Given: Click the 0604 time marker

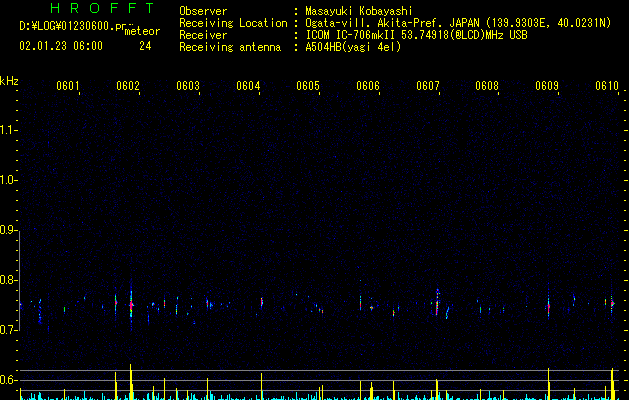Looking at the screenshot, I should tap(248, 85).
